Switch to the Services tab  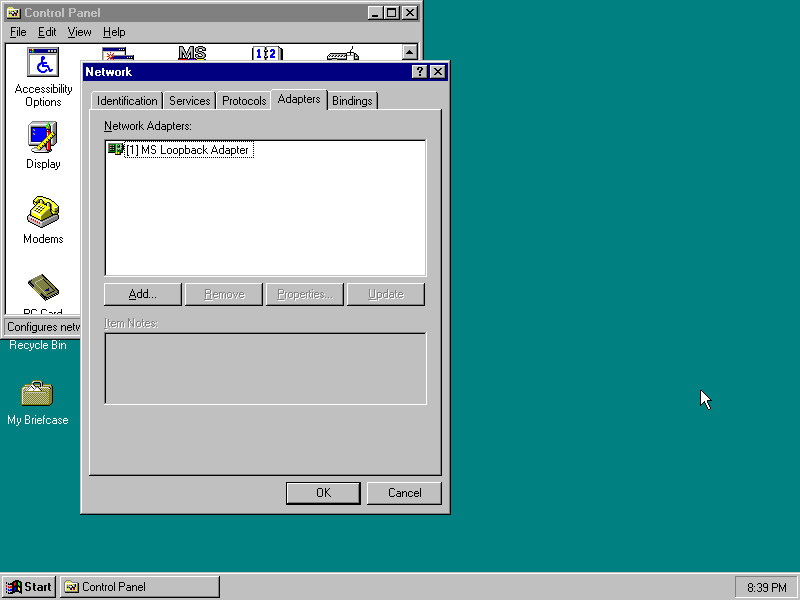(x=189, y=101)
